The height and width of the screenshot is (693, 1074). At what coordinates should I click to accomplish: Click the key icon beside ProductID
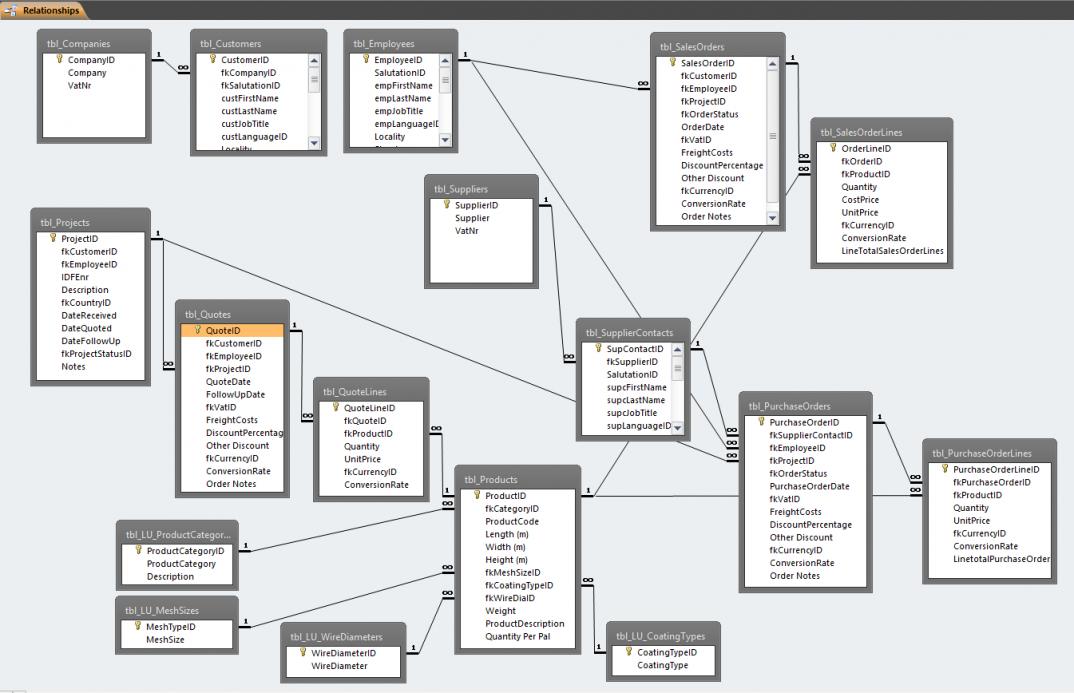[477, 495]
